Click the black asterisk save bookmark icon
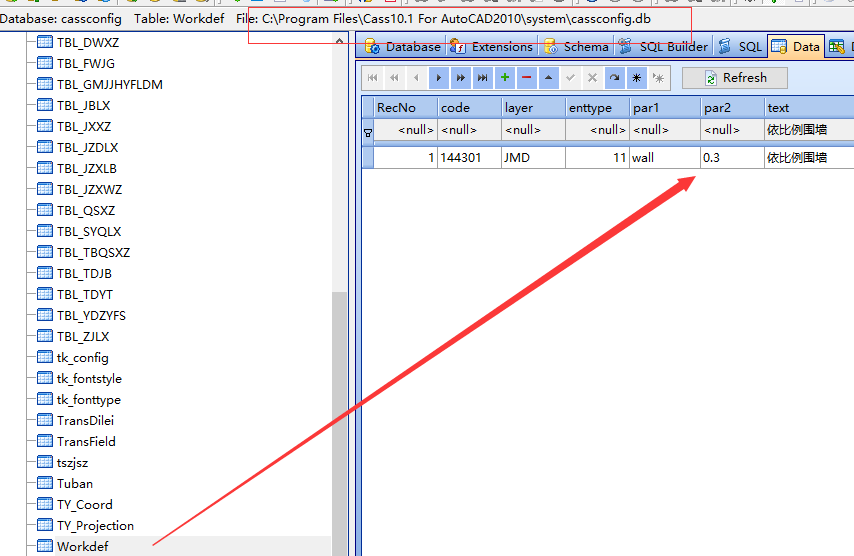Screen dimensions: 854x556 tap(636, 78)
